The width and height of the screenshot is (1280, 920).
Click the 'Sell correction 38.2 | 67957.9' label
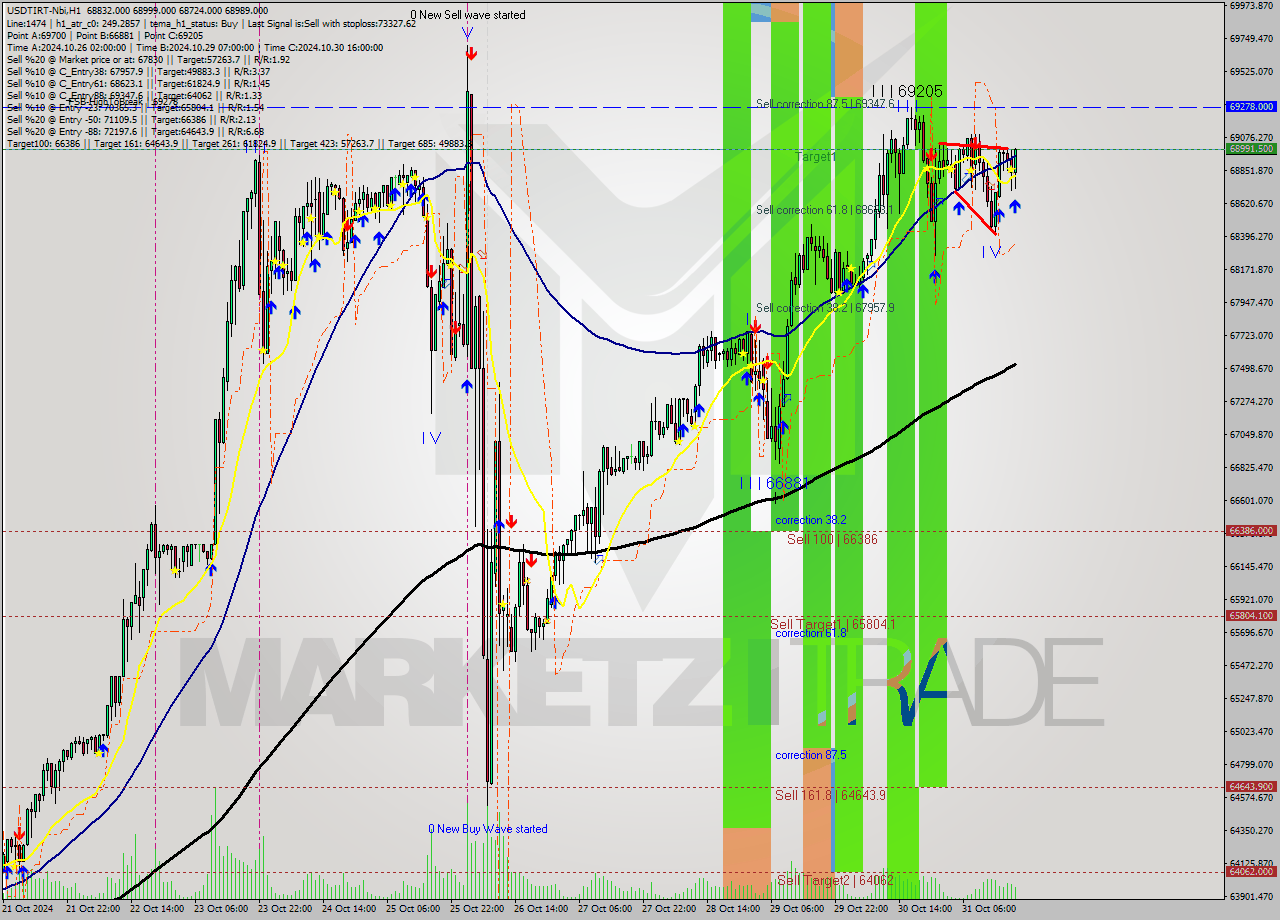pos(825,308)
